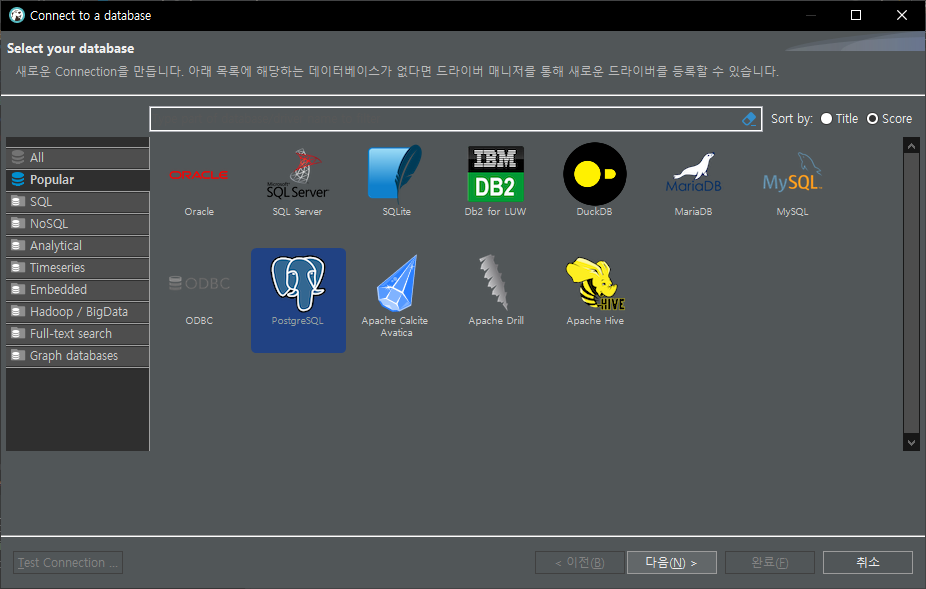Show All database categories
The width and height of the screenshot is (926, 589).
77,158
